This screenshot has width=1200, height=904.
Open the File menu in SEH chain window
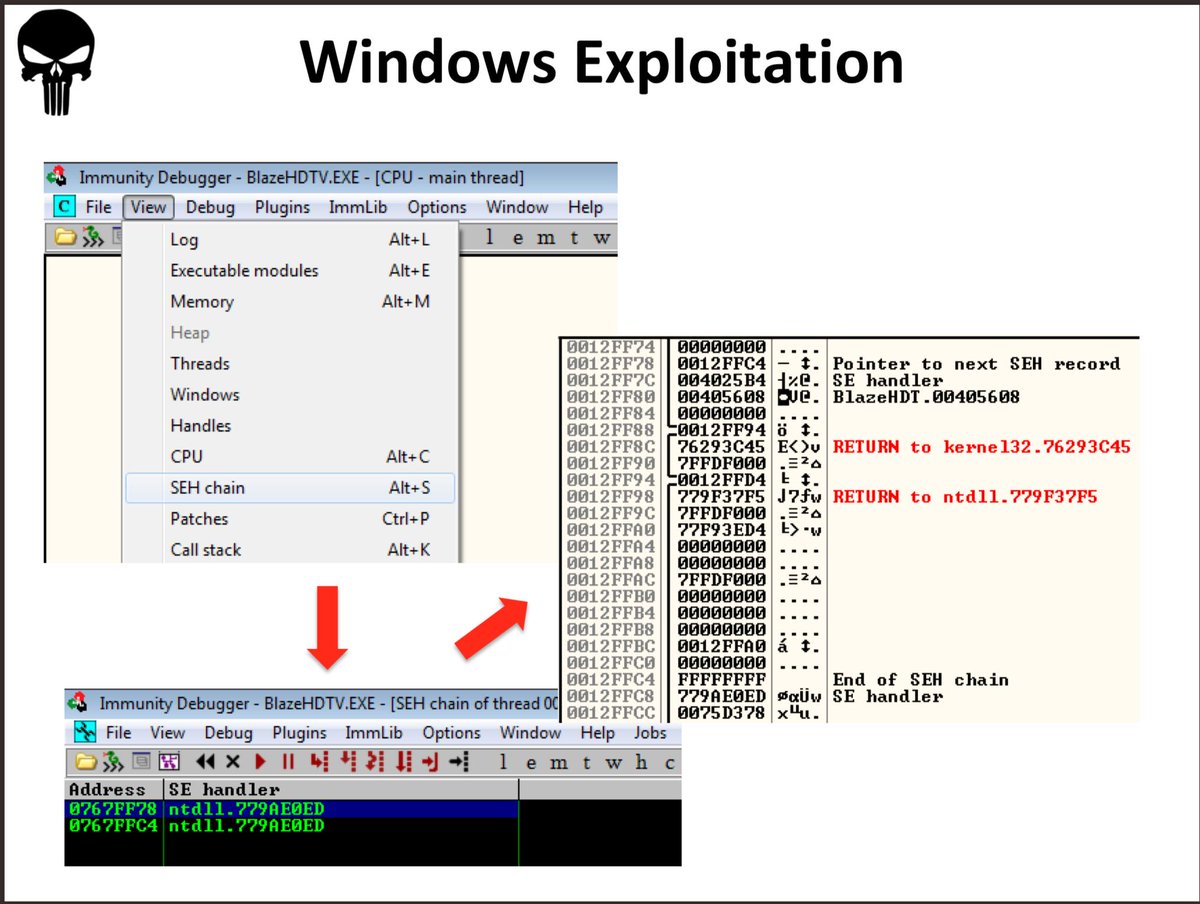(x=118, y=732)
